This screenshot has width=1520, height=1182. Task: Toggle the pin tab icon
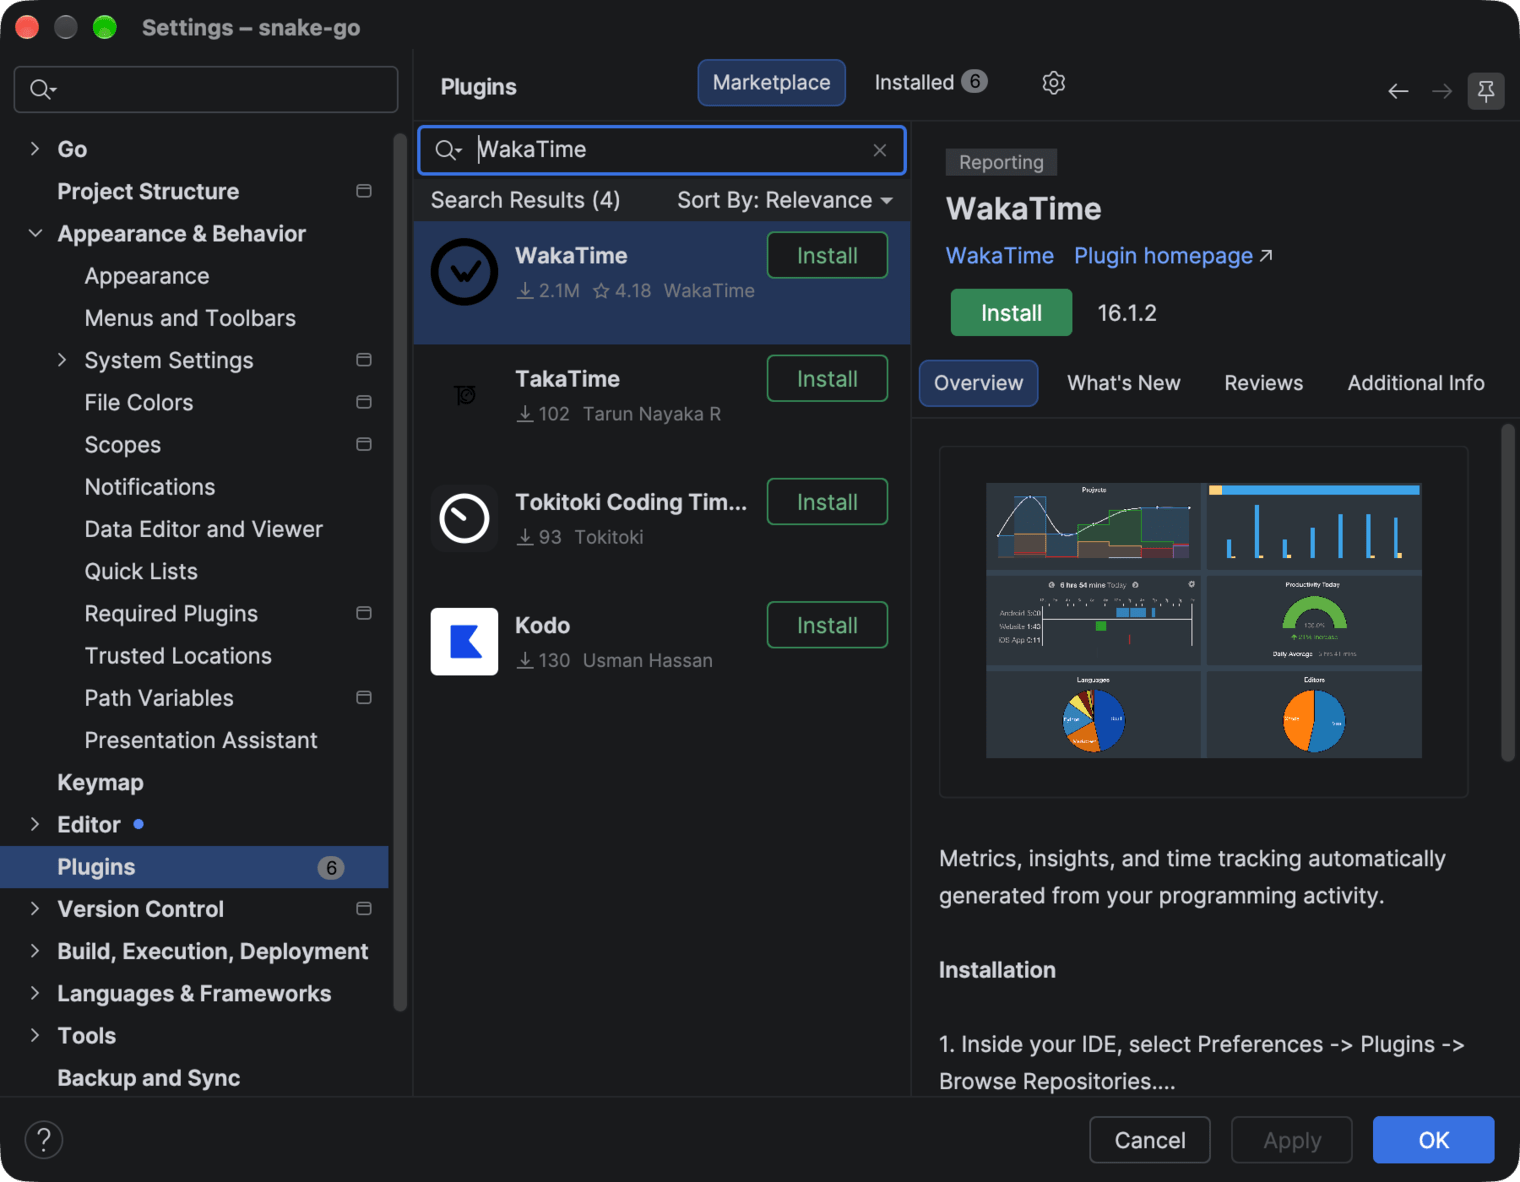click(x=1486, y=92)
